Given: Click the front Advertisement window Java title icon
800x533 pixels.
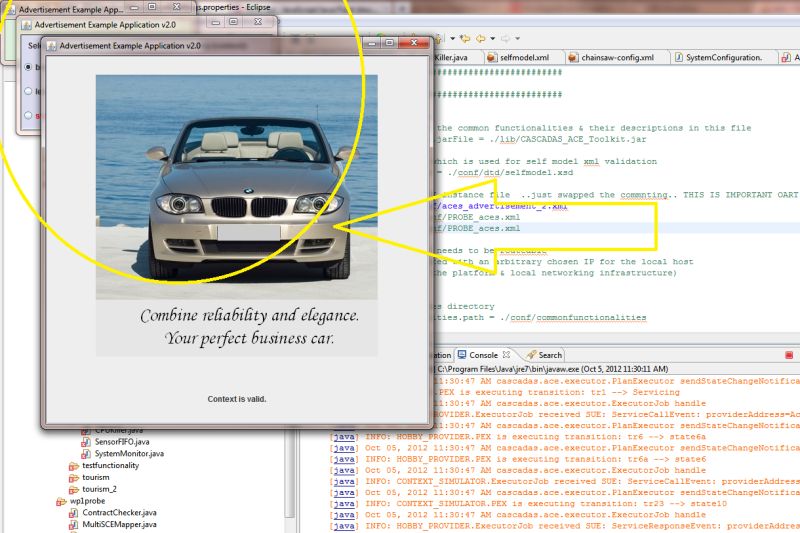Looking at the screenshot, I should tap(52, 46).
